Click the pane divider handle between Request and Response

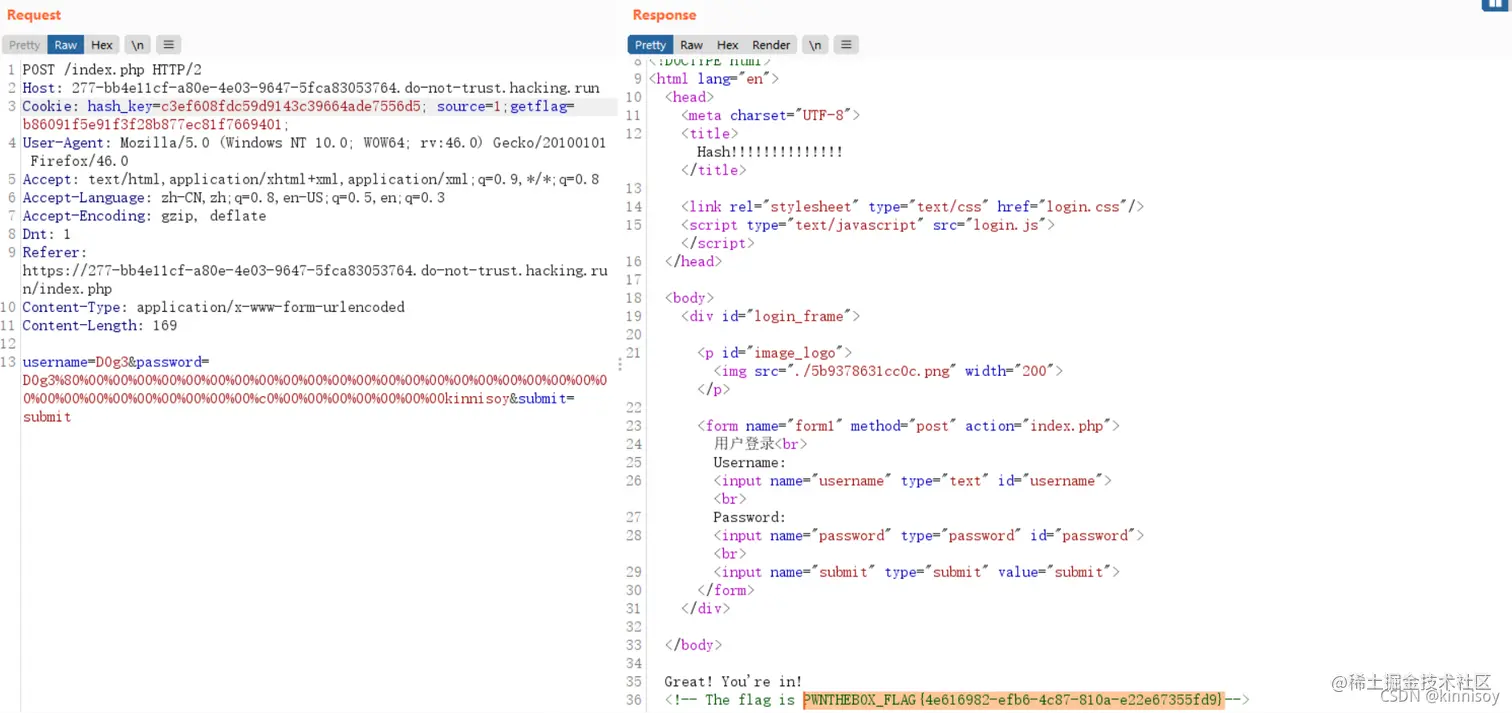tap(619, 365)
